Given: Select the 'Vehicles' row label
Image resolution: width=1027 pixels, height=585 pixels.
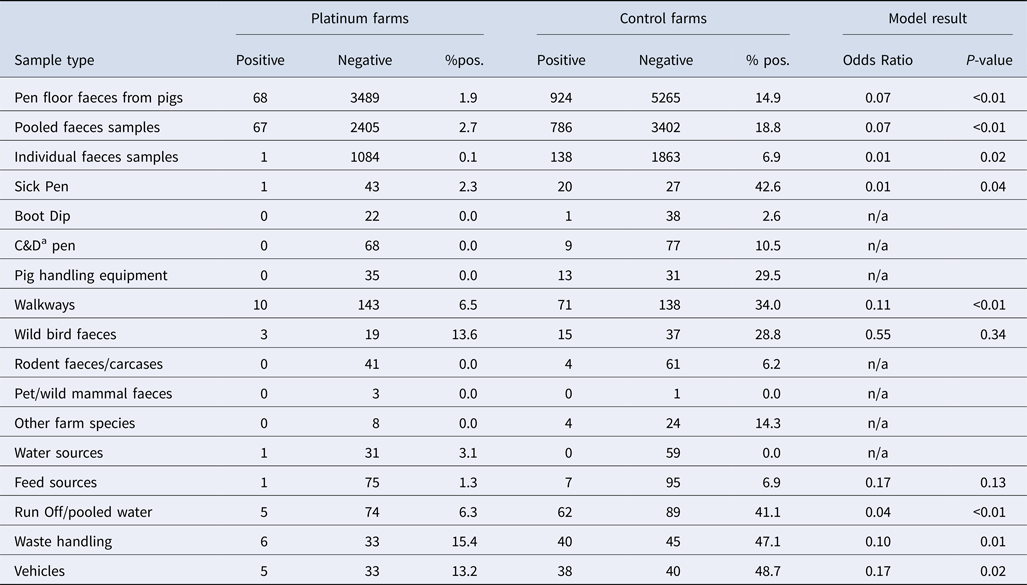Looking at the screenshot, I should (x=42, y=571).
